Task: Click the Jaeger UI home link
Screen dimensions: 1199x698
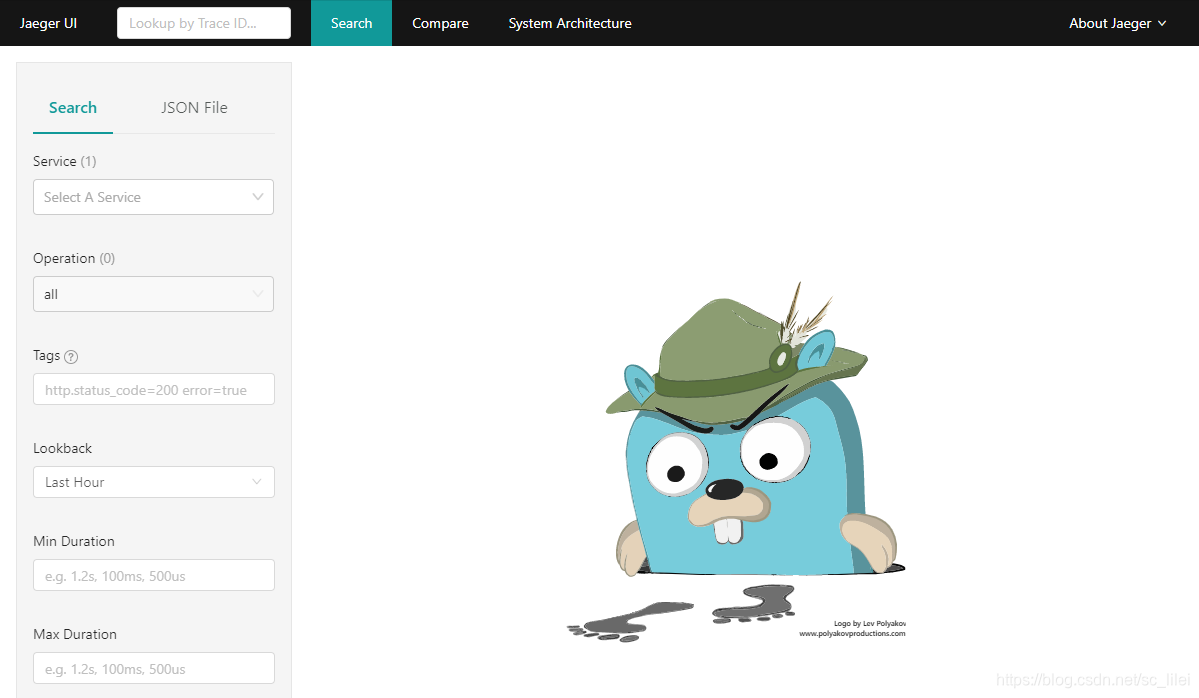Action: point(48,23)
